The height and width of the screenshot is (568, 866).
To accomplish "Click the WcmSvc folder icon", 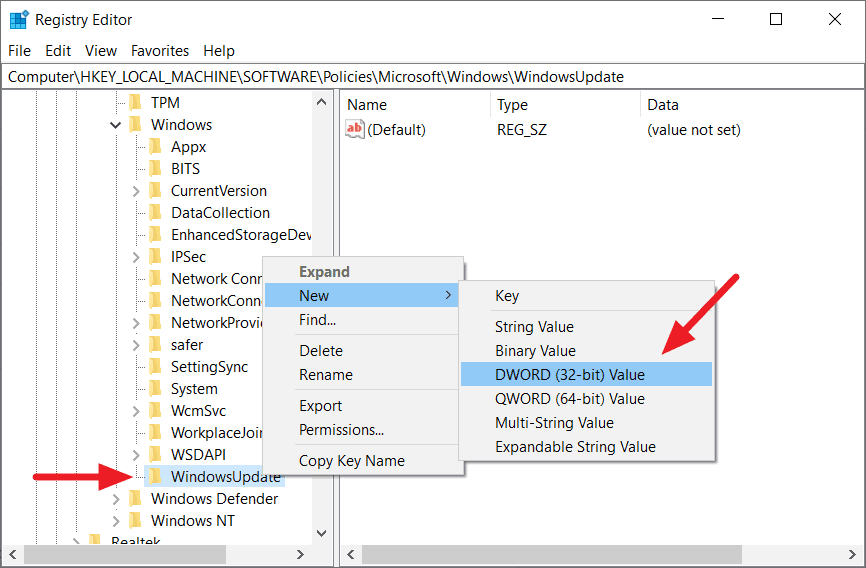I will [x=155, y=411].
